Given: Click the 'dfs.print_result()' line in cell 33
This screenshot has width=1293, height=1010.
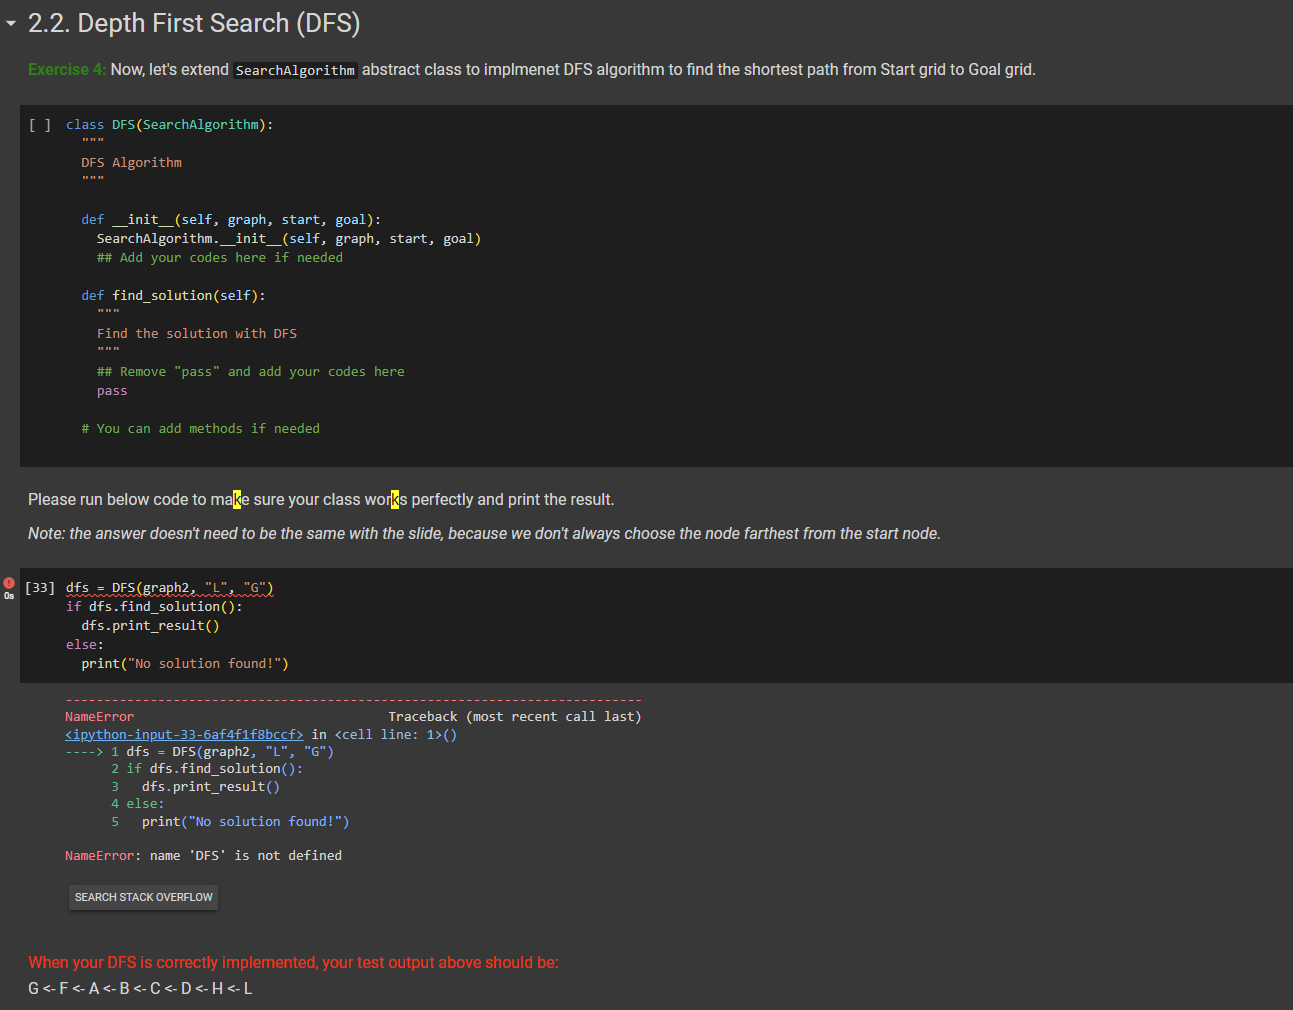Looking at the screenshot, I should click(x=150, y=626).
